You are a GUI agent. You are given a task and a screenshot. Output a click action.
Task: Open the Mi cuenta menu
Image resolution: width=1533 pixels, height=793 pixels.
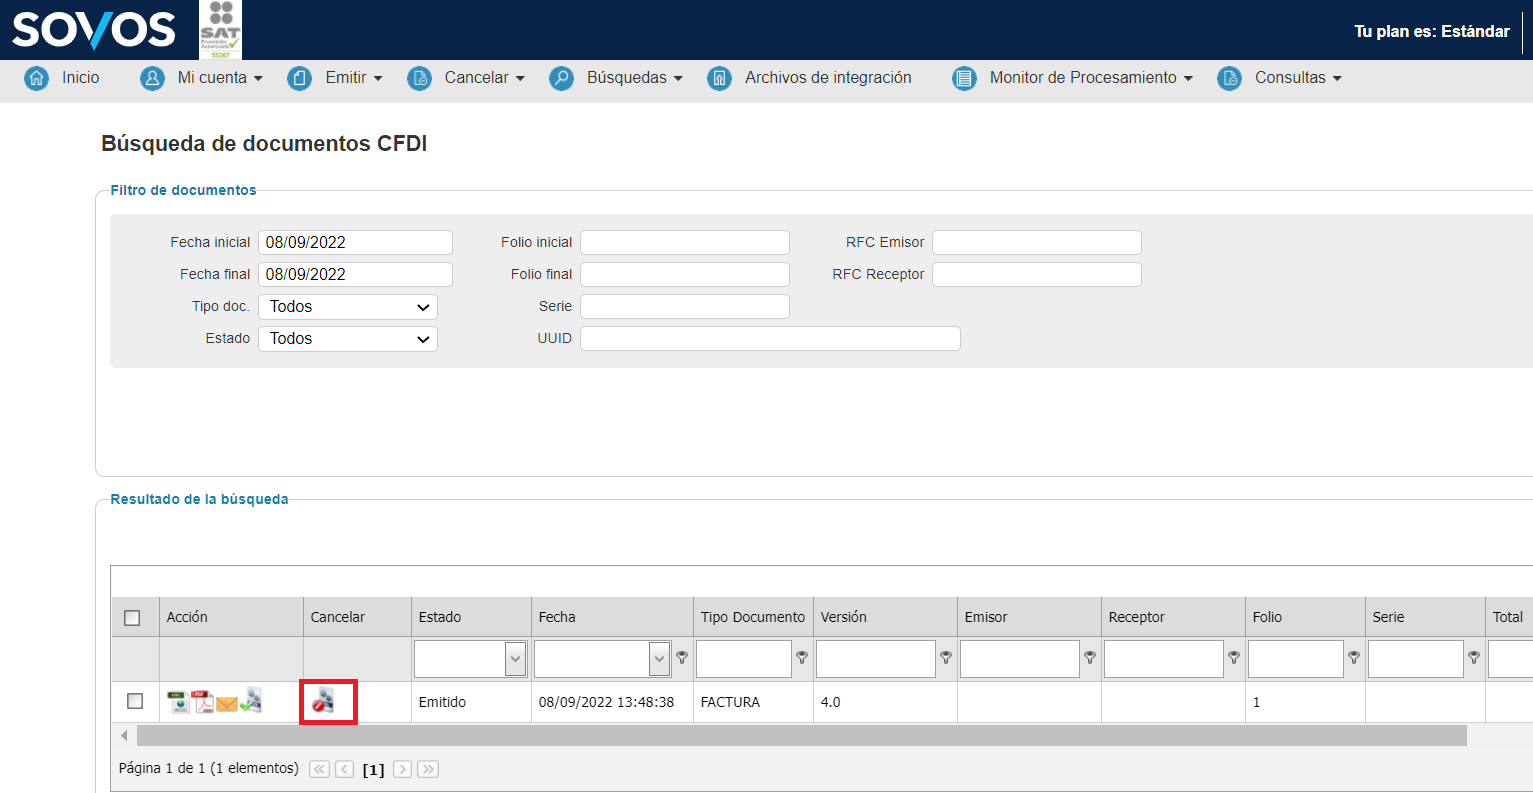[220, 78]
